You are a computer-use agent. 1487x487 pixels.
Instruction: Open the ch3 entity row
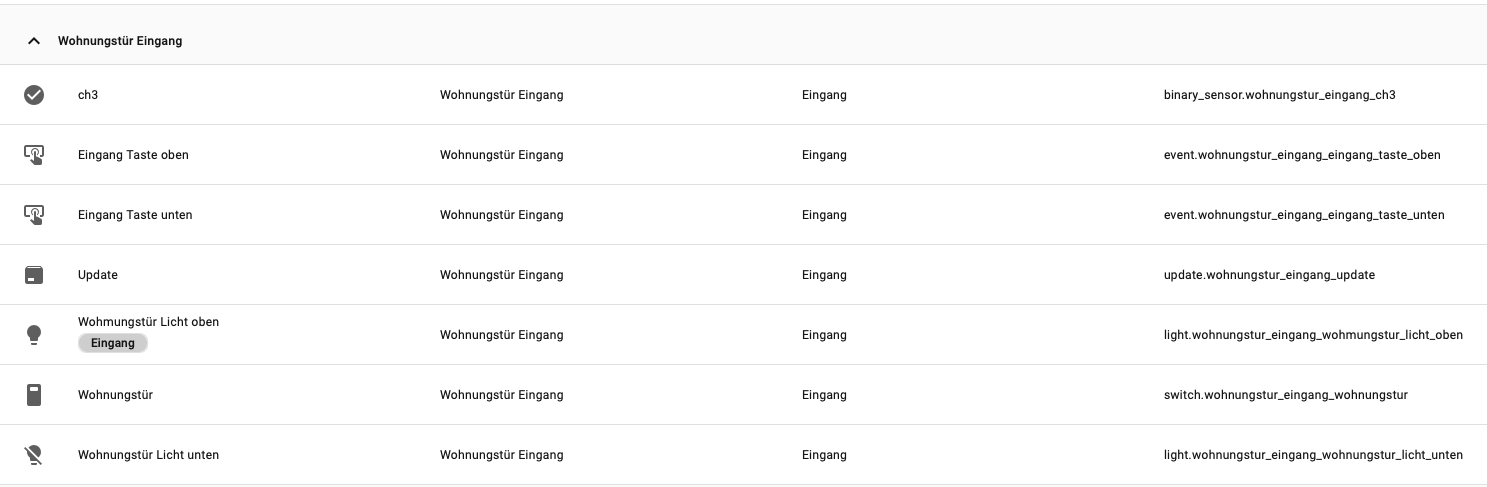(x=88, y=95)
